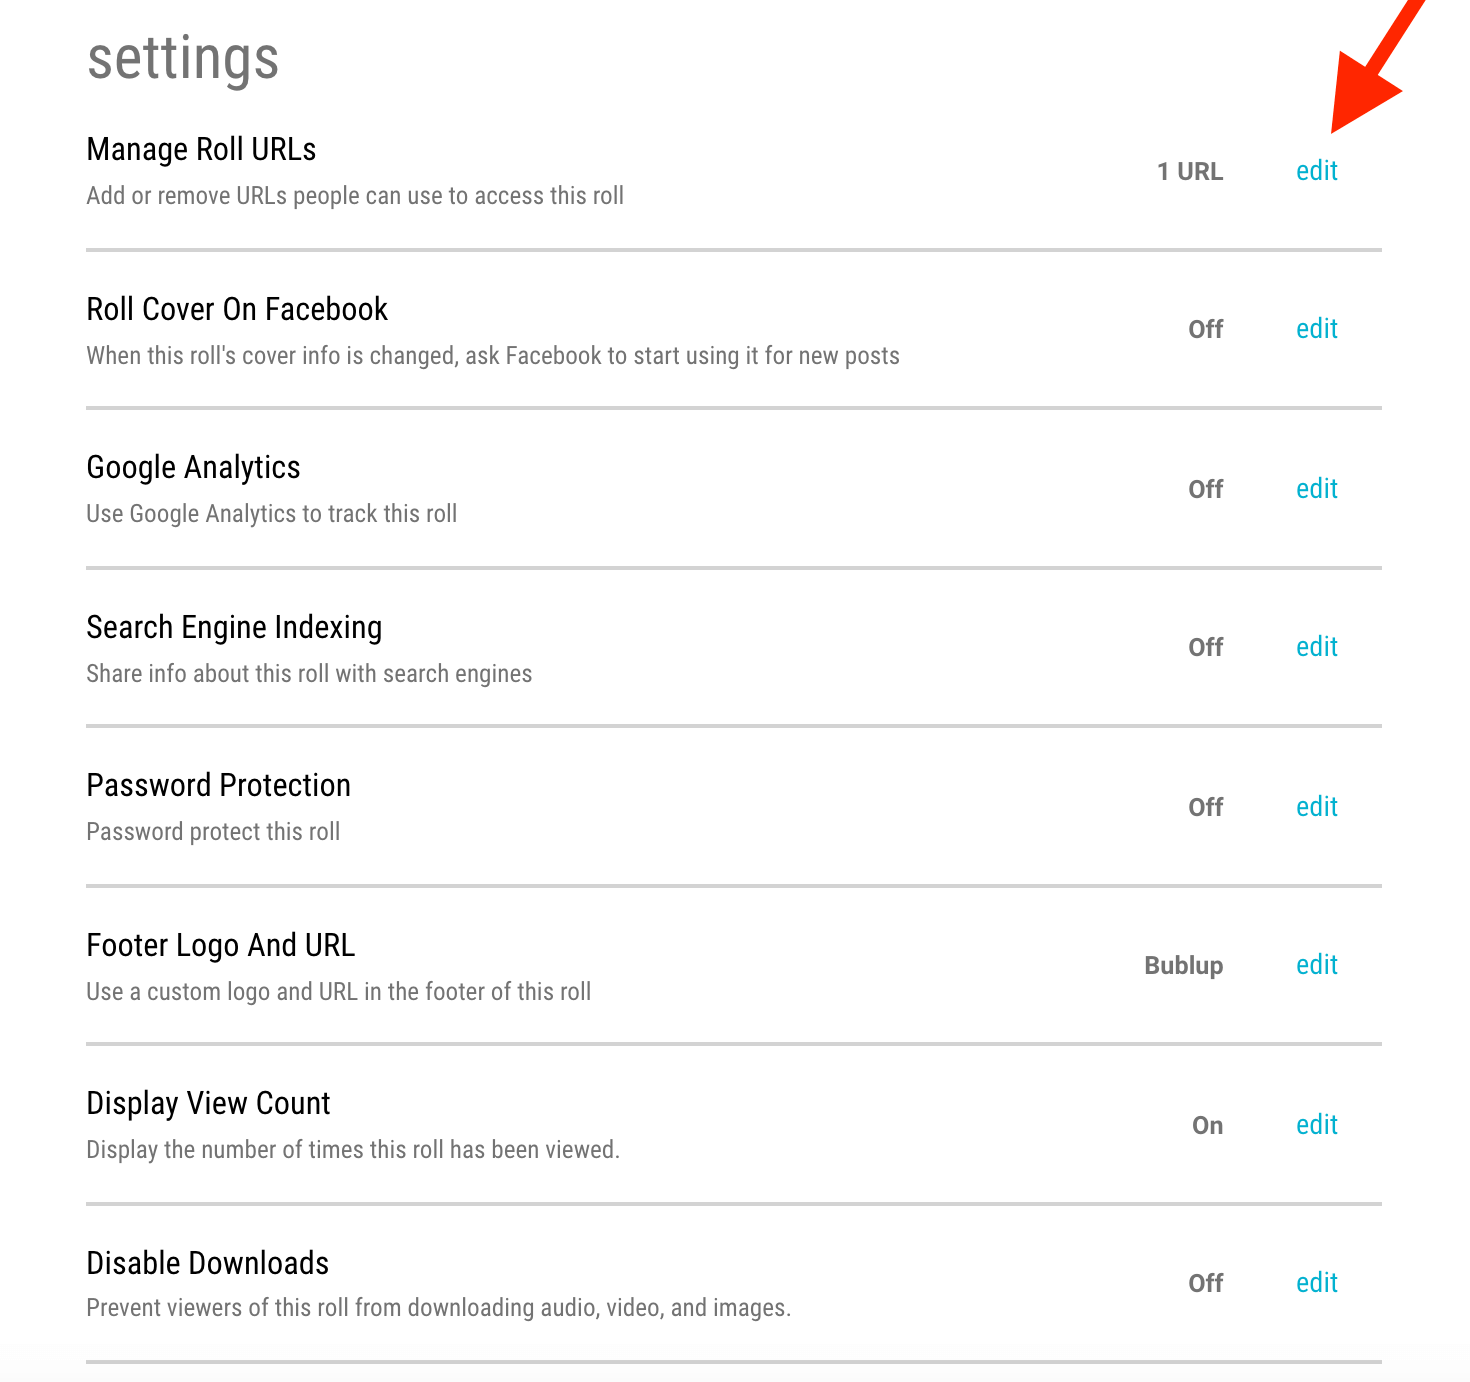Click the 1 URL status value
This screenshot has height=1382, width=1470.
point(1190,172)
